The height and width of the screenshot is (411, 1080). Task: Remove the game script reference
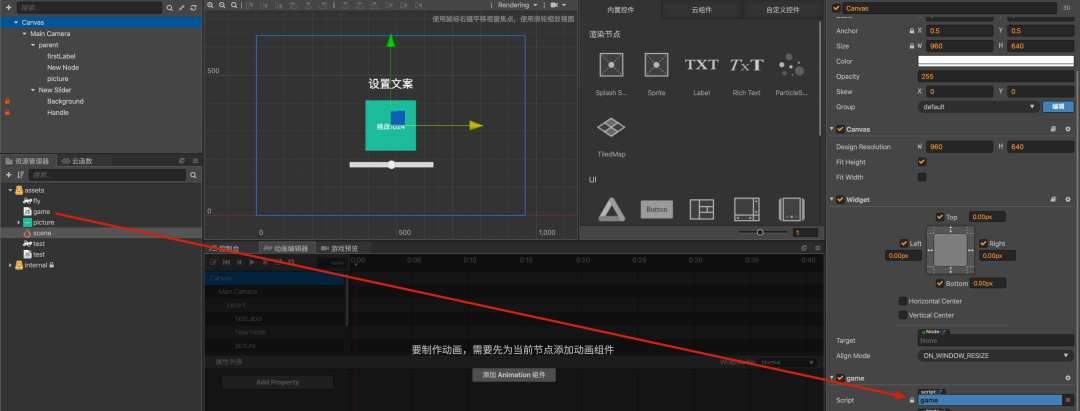click(1068, 400)
